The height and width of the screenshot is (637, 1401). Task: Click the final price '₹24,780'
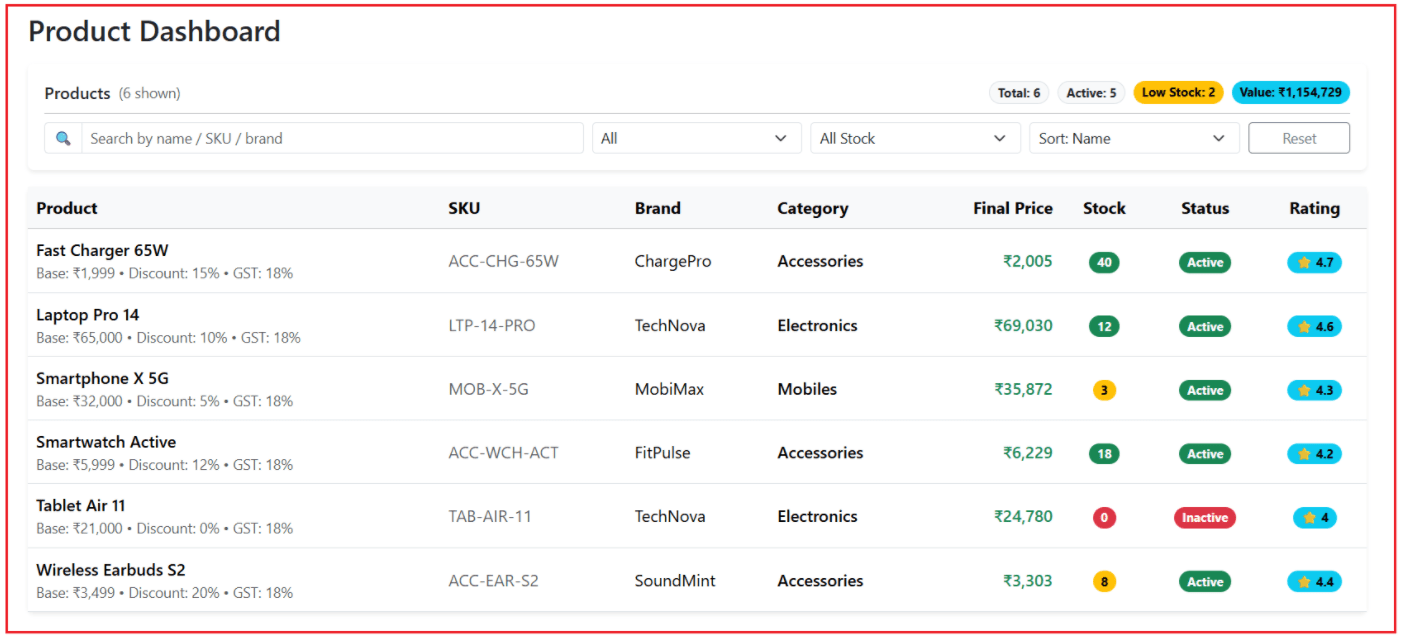coord(1023,516)
